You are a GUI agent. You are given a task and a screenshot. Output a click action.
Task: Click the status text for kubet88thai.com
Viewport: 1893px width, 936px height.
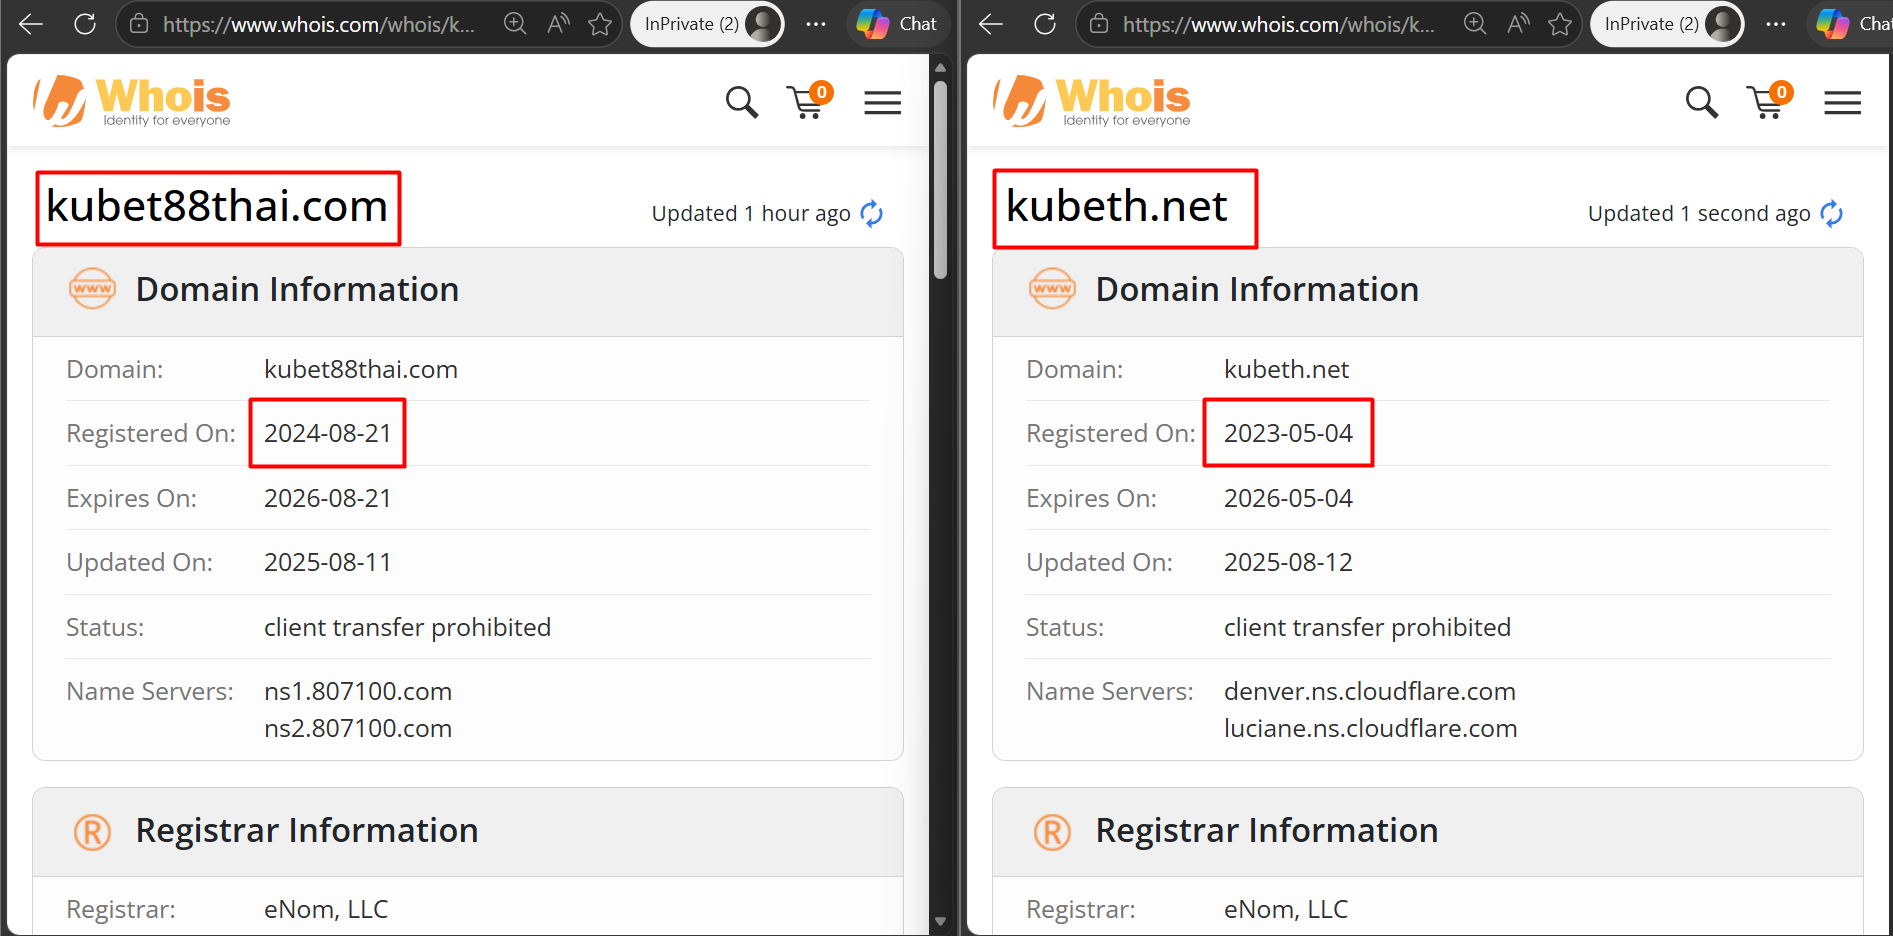click(x=407, y=627)
